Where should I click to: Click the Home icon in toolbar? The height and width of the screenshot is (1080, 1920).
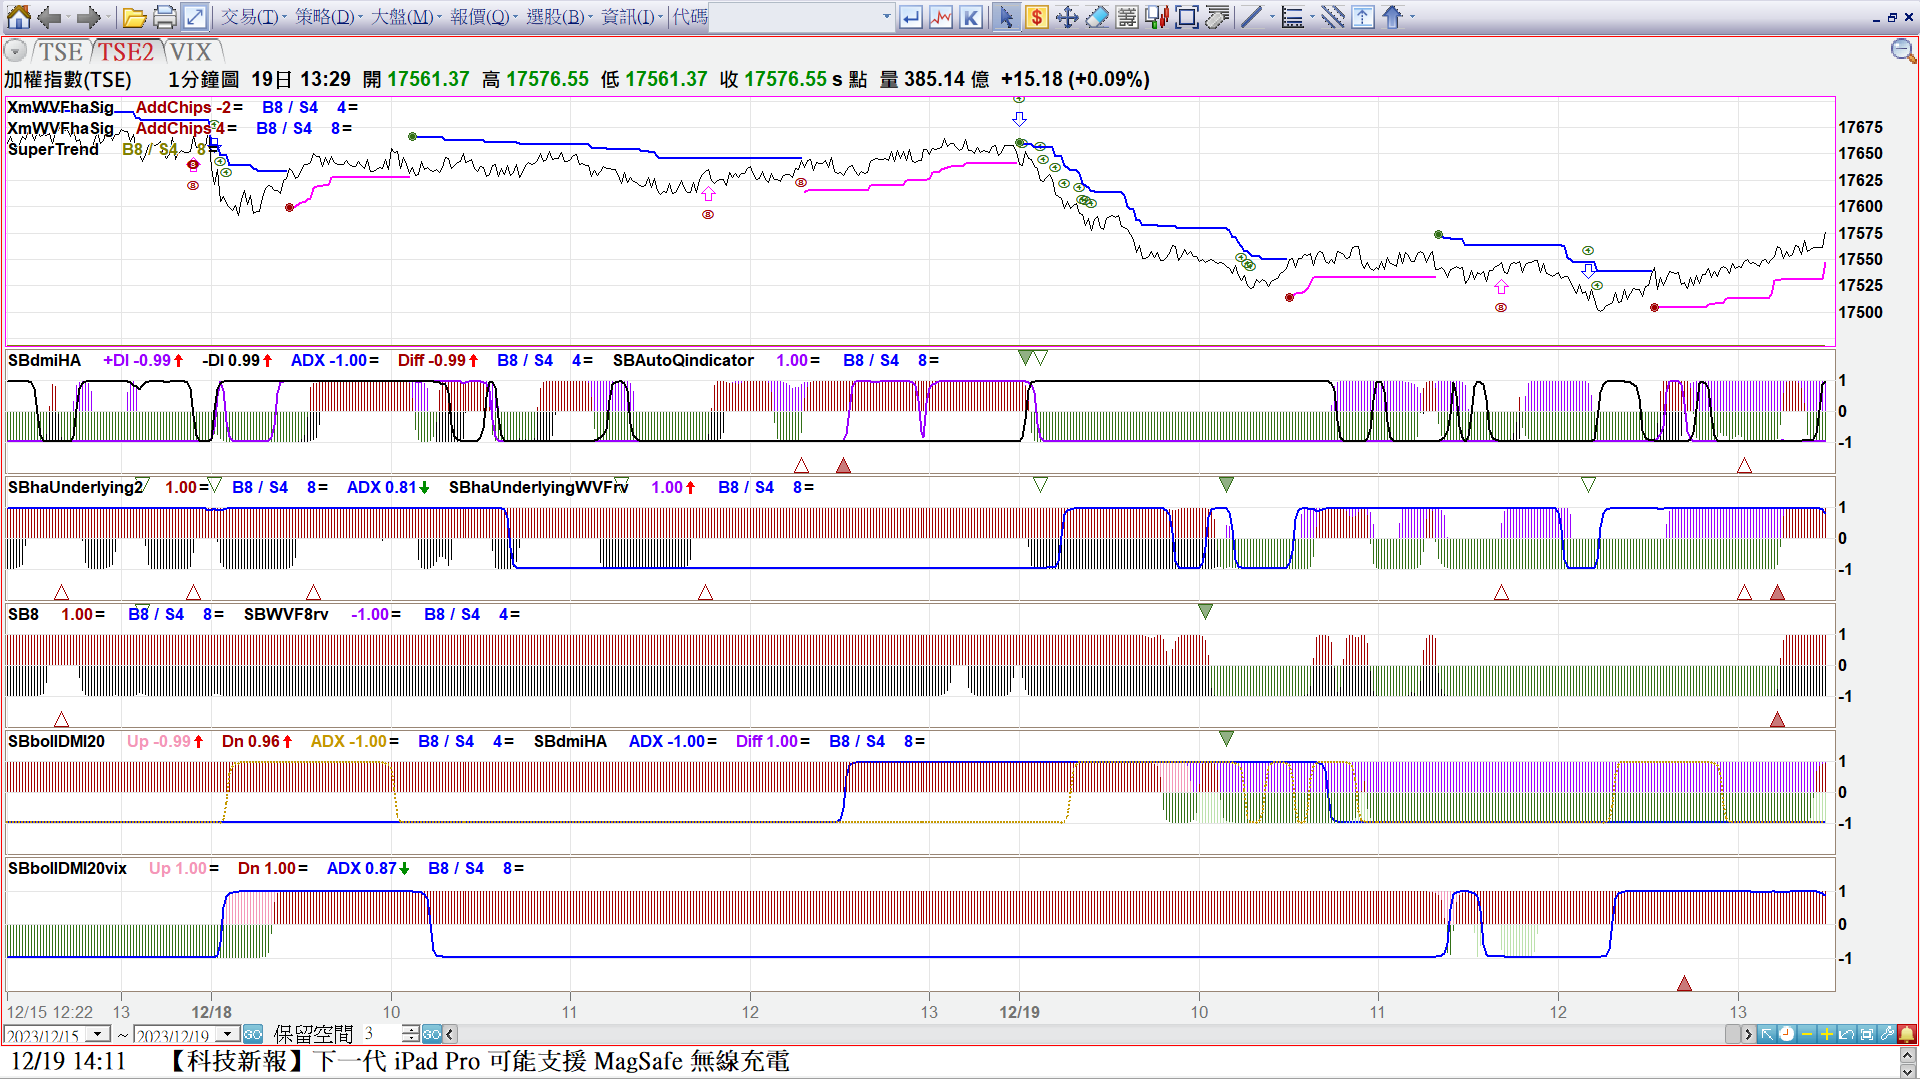pos(18,17)
